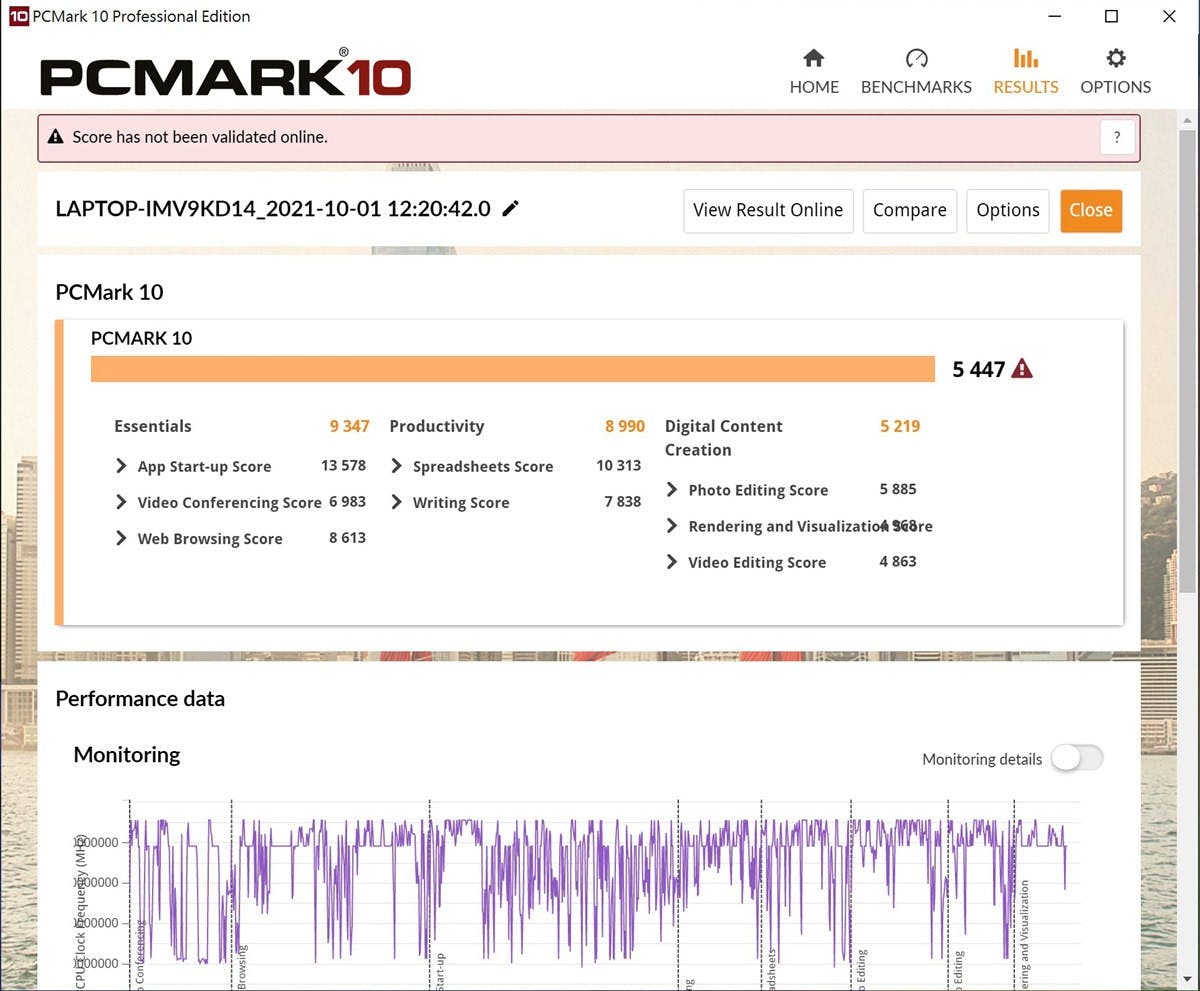Go to the OPTIONS tab
The width and height of the screenshot is (1200, 991).
pos(1115,72)
